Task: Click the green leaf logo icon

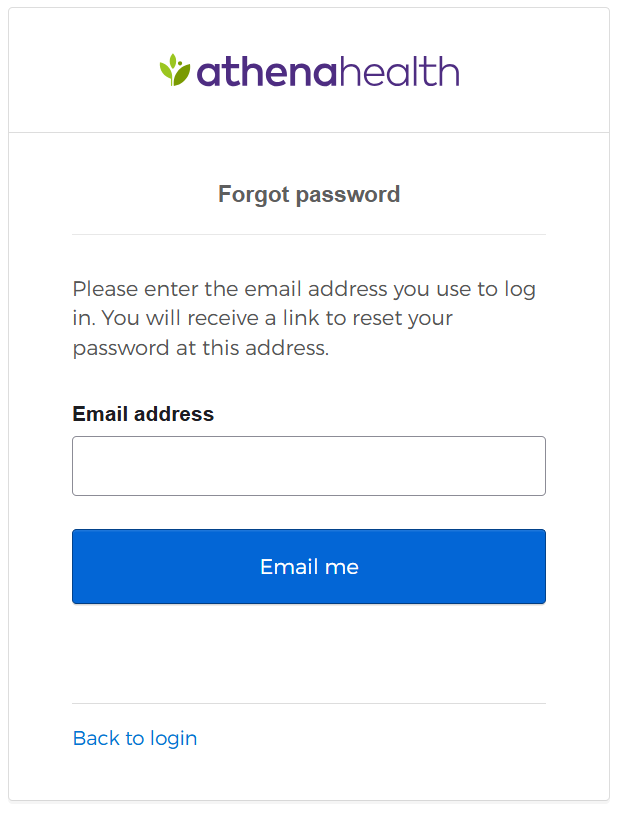Action: coord(174,70)
